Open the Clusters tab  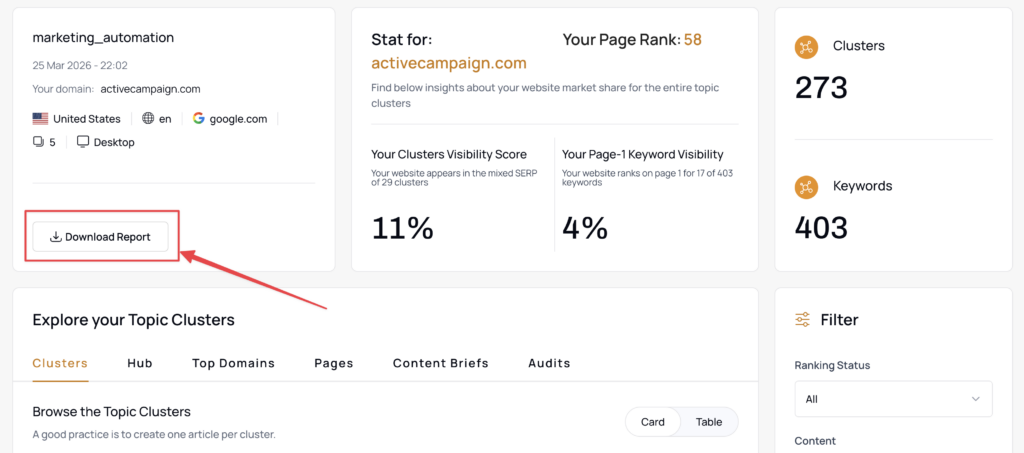pos(60,363)
